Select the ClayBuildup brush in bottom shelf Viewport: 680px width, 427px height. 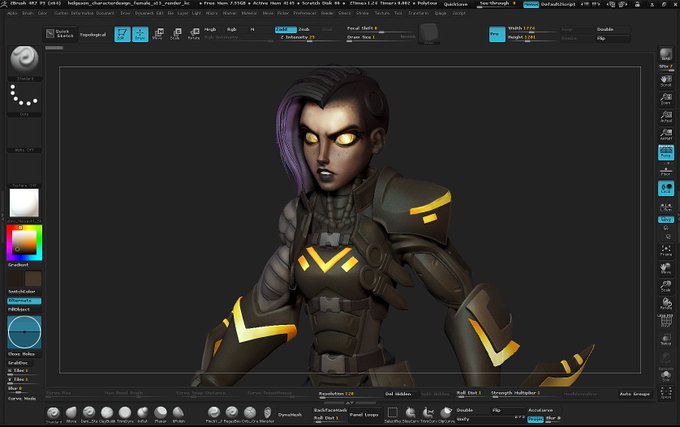[x=107, y=414]
